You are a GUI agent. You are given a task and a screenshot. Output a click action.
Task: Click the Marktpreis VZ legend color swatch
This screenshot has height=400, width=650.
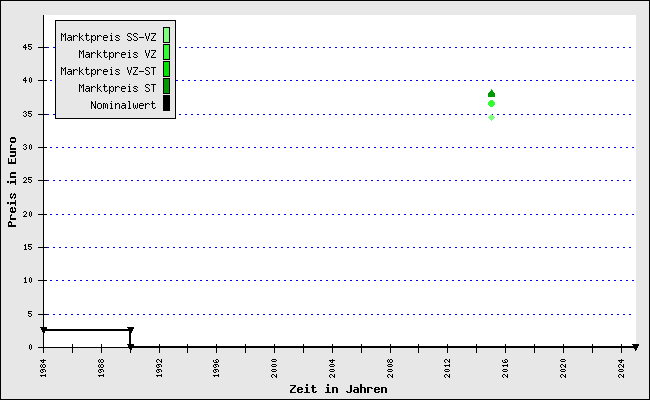(166, 53)
